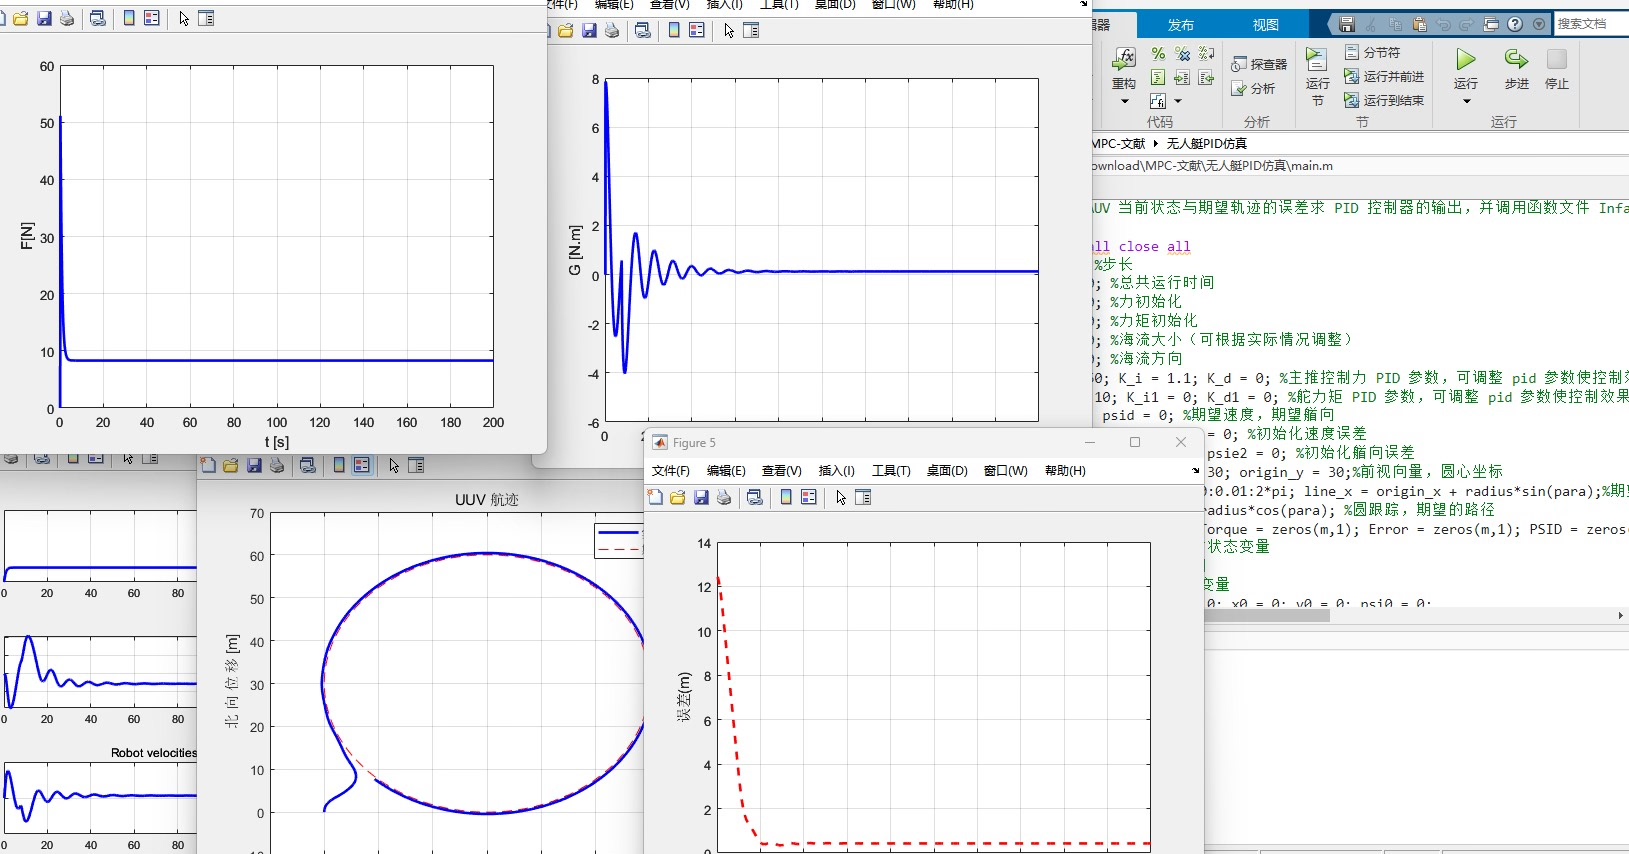Open Property Inspector in G [N.m] figure

tap(752, 30)
